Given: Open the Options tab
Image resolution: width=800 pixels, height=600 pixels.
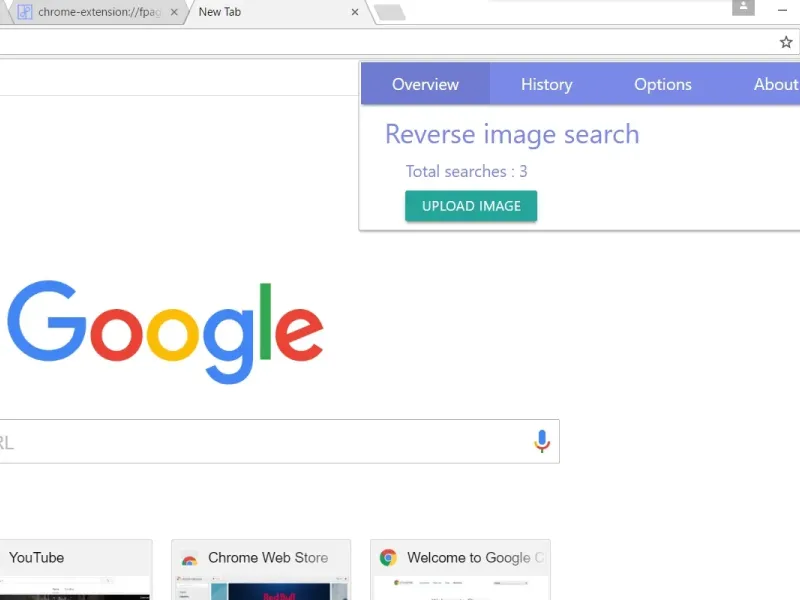Looking at the screenshot, I should coord(663,84).
